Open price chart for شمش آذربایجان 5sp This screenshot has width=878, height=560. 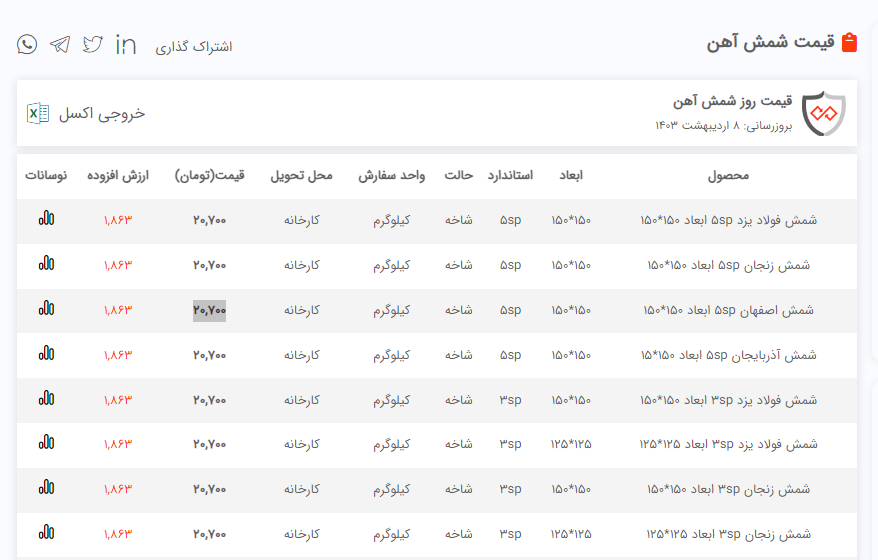[46, 354]
